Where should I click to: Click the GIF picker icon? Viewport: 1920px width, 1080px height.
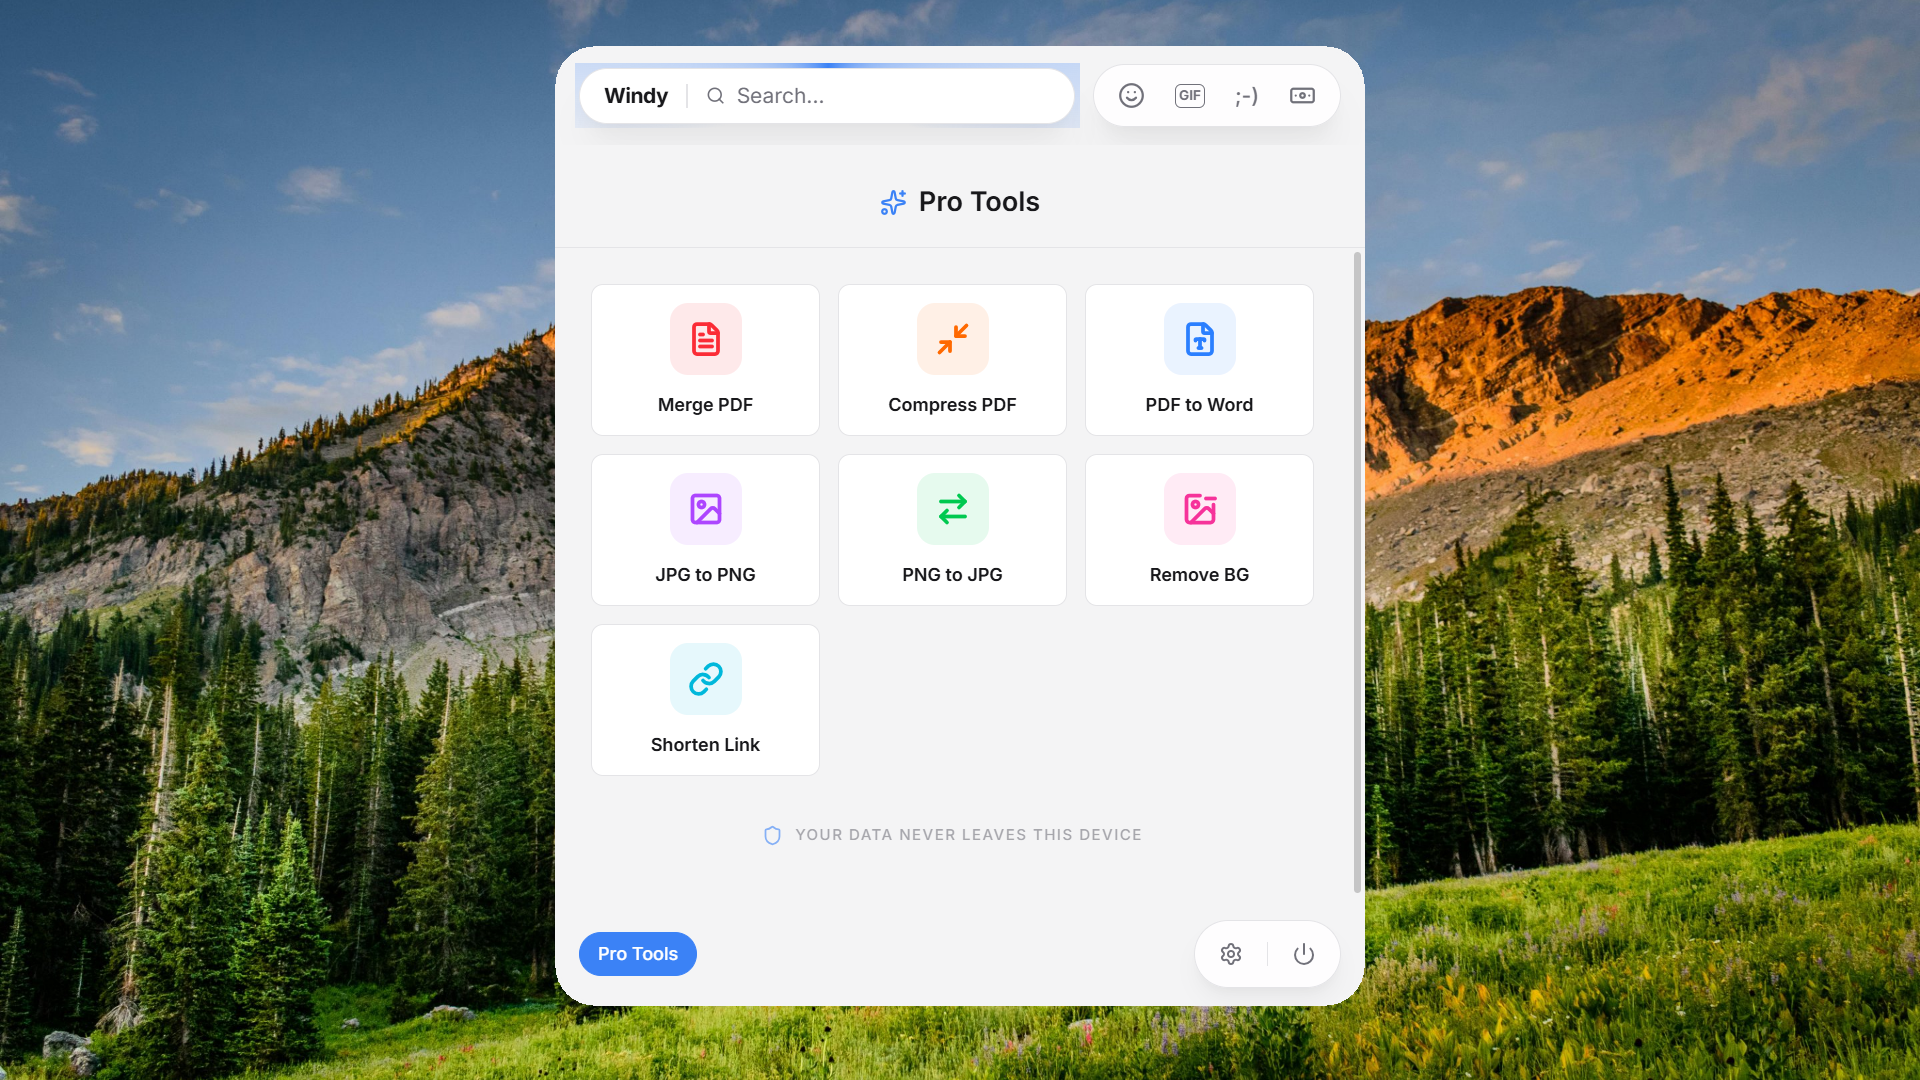(1189, 95)
